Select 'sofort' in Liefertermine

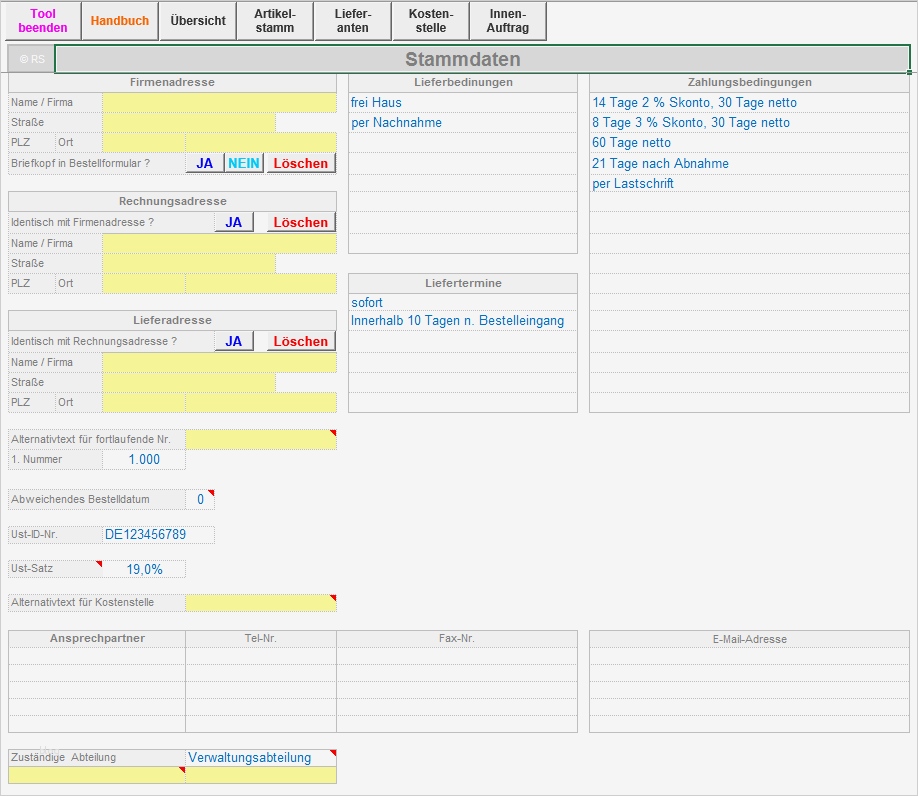(x=463, y=303)
